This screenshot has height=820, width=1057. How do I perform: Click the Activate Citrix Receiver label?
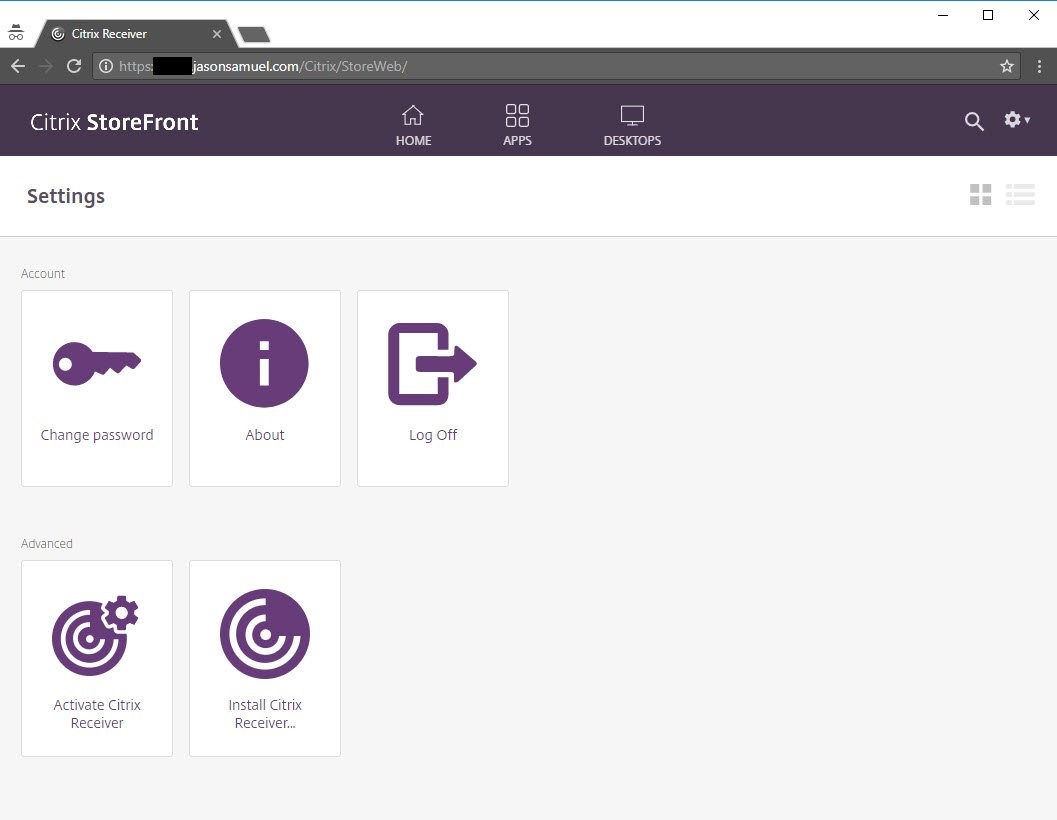click(97, 713)
